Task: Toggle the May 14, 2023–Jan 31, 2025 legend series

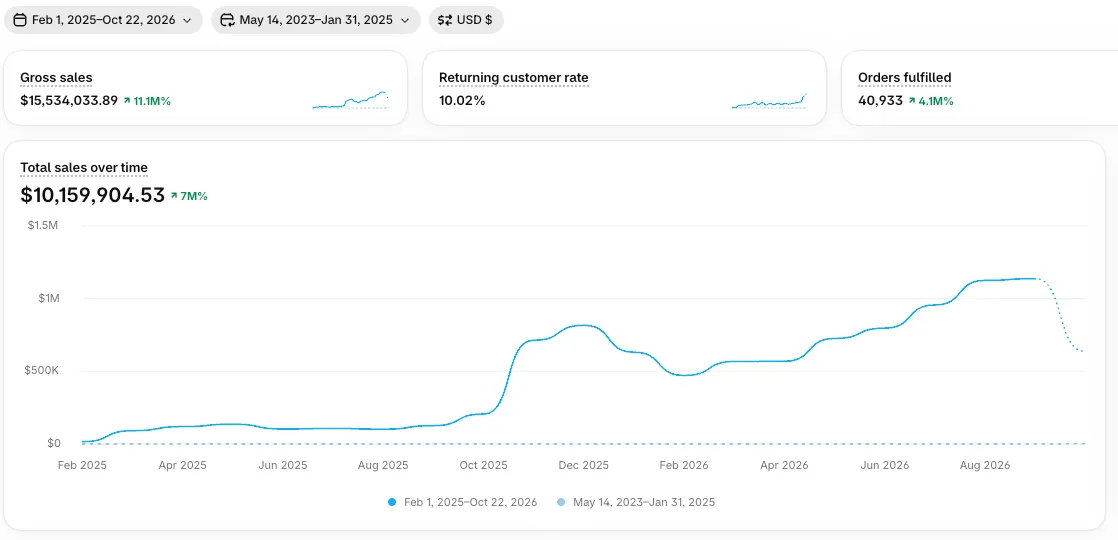Action: 635,502
